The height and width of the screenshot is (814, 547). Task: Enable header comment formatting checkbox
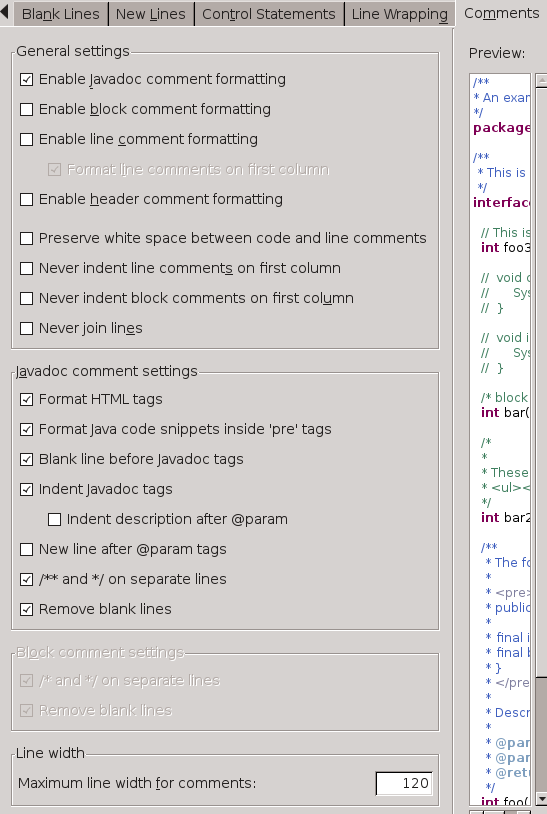pos(26,199)
